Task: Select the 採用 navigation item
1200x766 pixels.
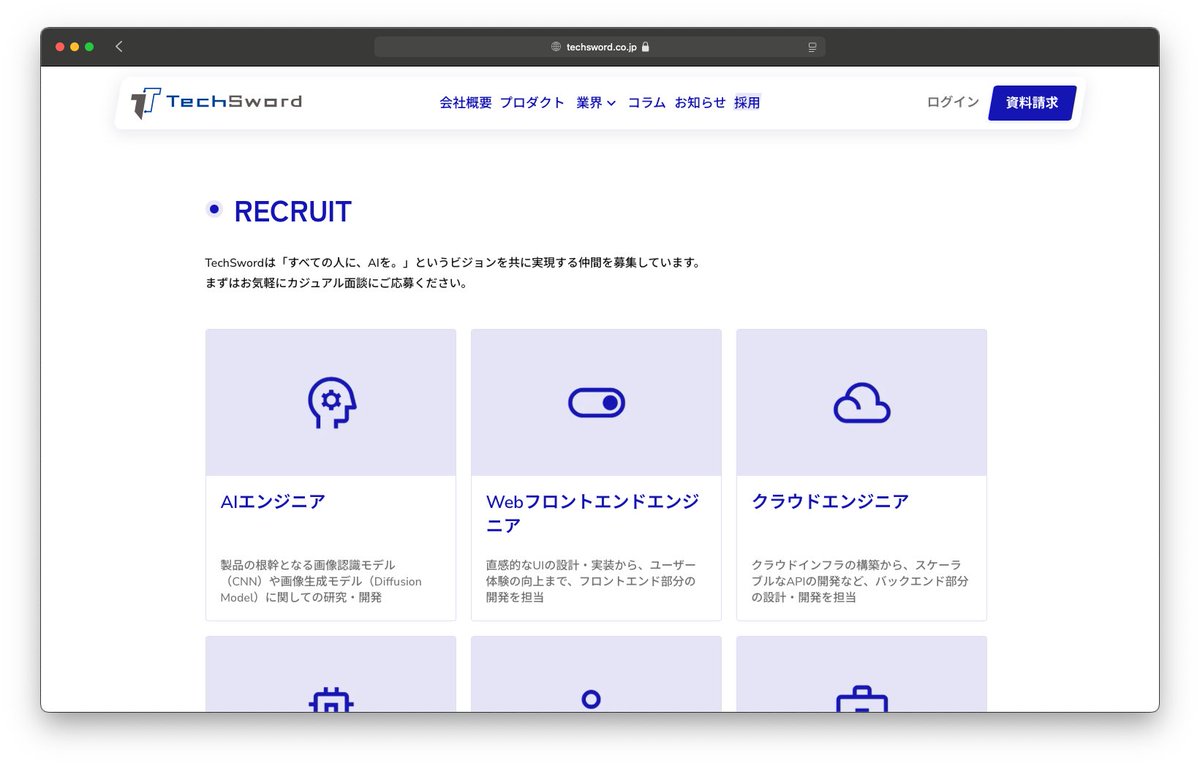Action: coord(747,102)
